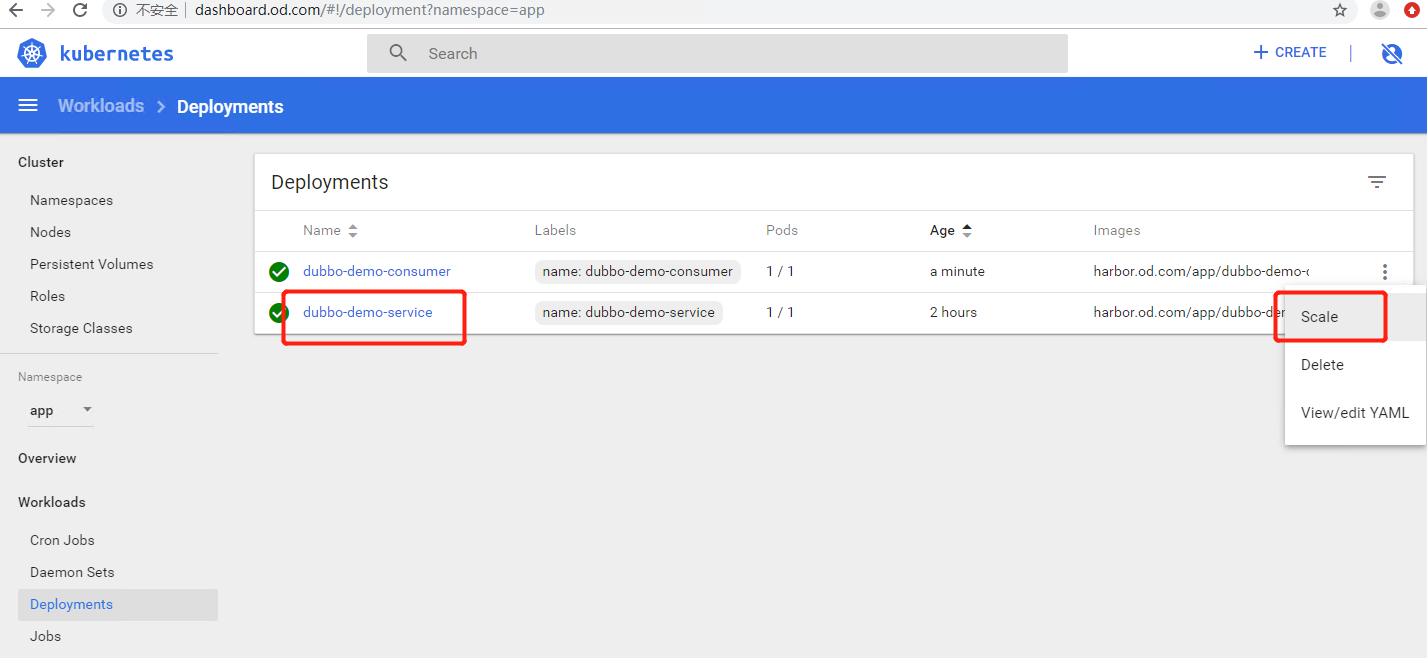The image size is (1427, 658).
Task: Select Scale from the context menu
Action: [1319, 317]
